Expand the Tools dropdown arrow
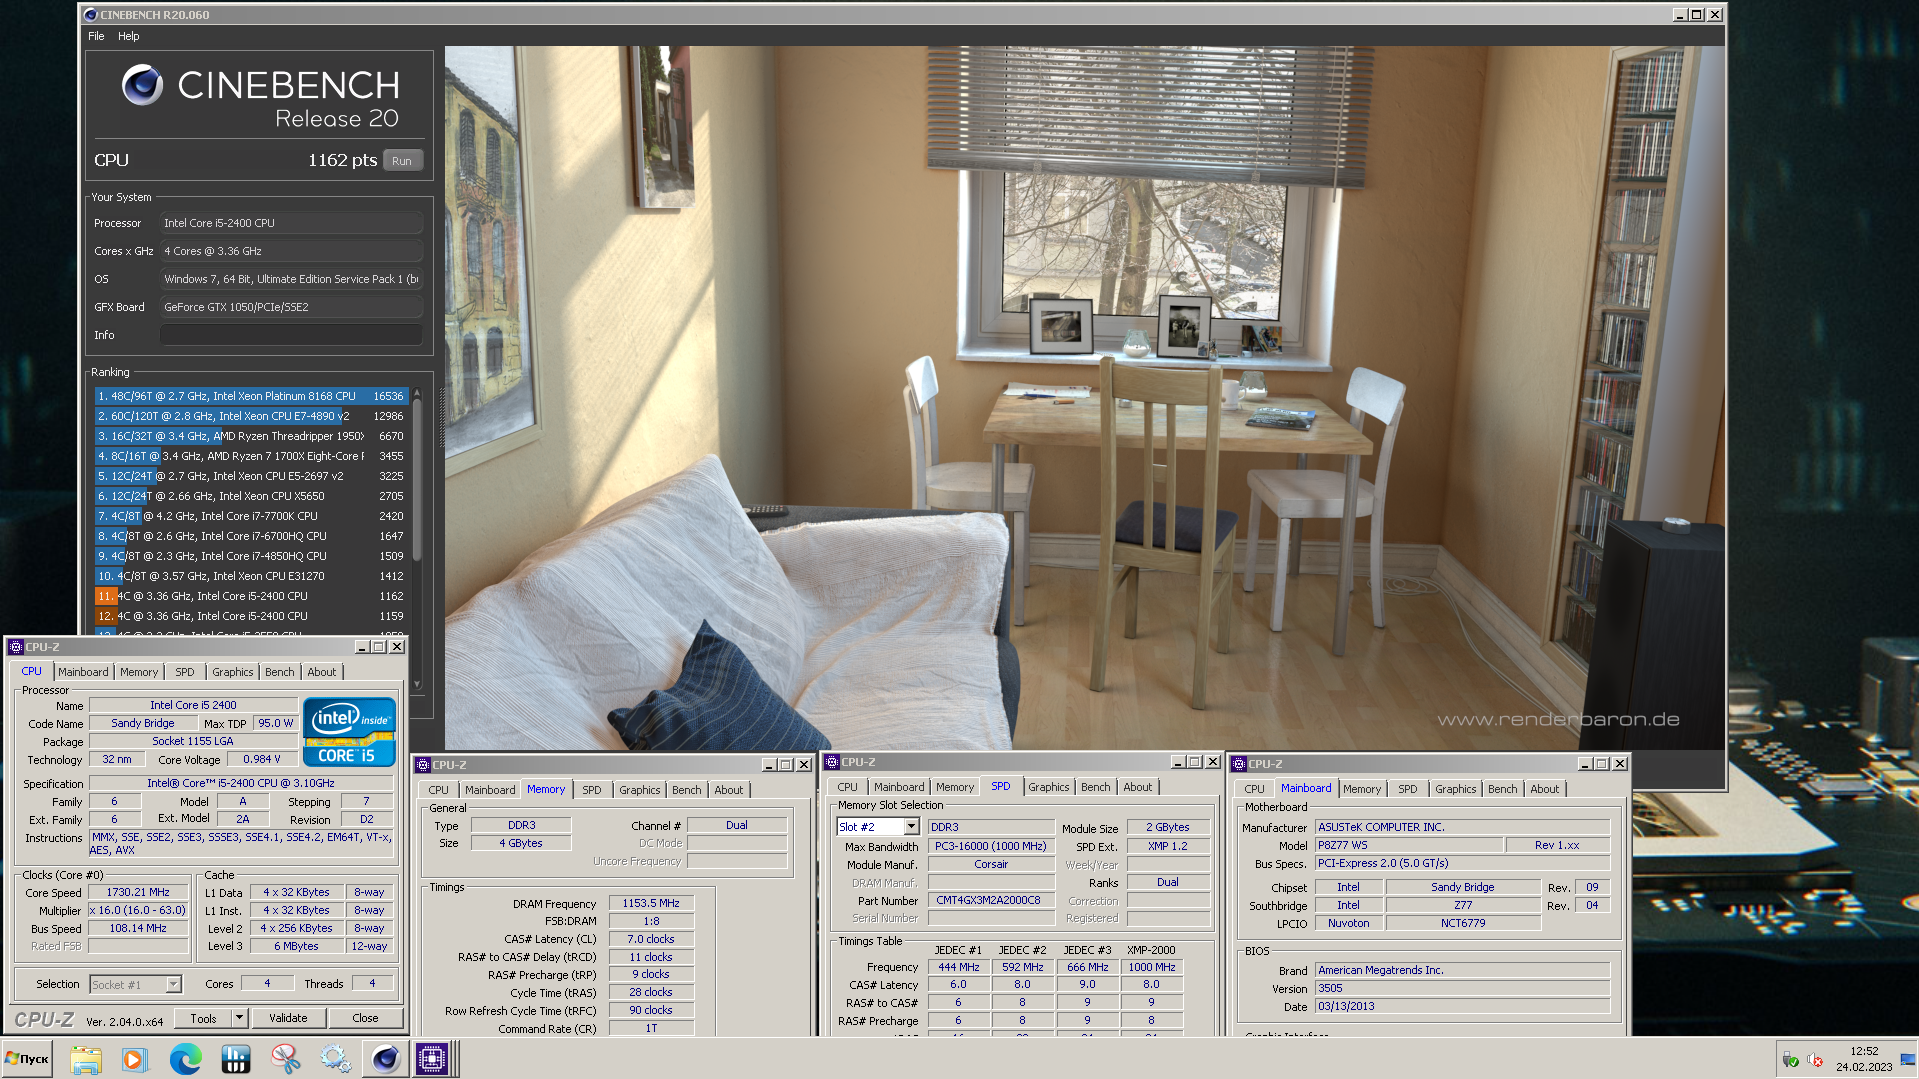 pos(239,1018)
